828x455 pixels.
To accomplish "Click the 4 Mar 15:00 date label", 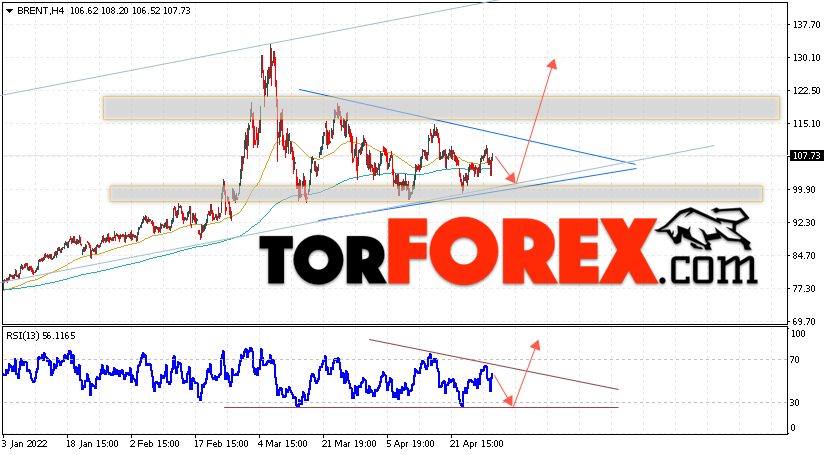I will click(x=283, y=444).
